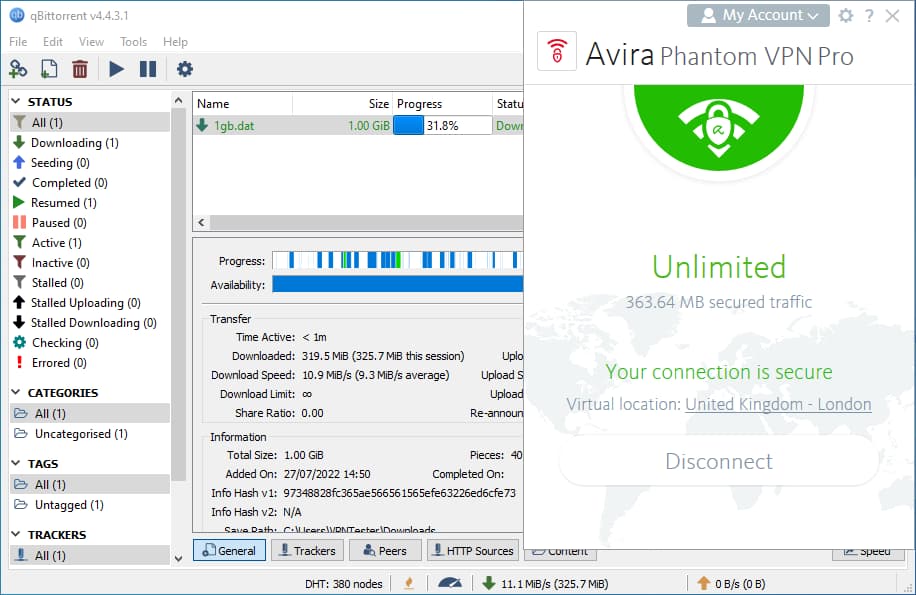The image size is (916, 595).
Task: Open Avira VPN settings gear icon
Action: click(845, 15)
